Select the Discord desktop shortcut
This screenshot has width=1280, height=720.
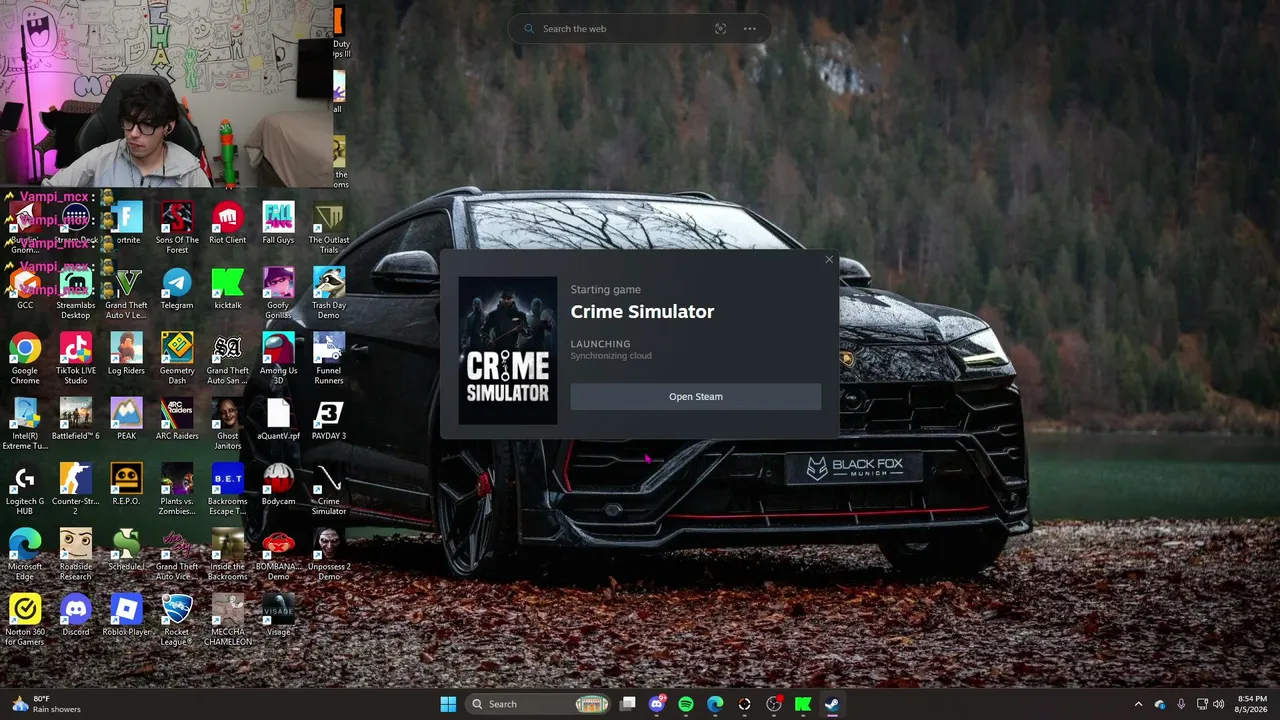(x=76, y=615)
